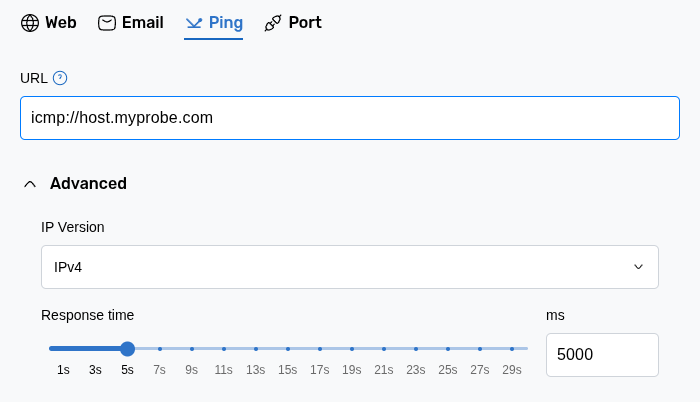Image resolution: width=700 pixels, height=402 pixels.
Task: Click the Advanced section heading
Action: [x=88, y=184]
